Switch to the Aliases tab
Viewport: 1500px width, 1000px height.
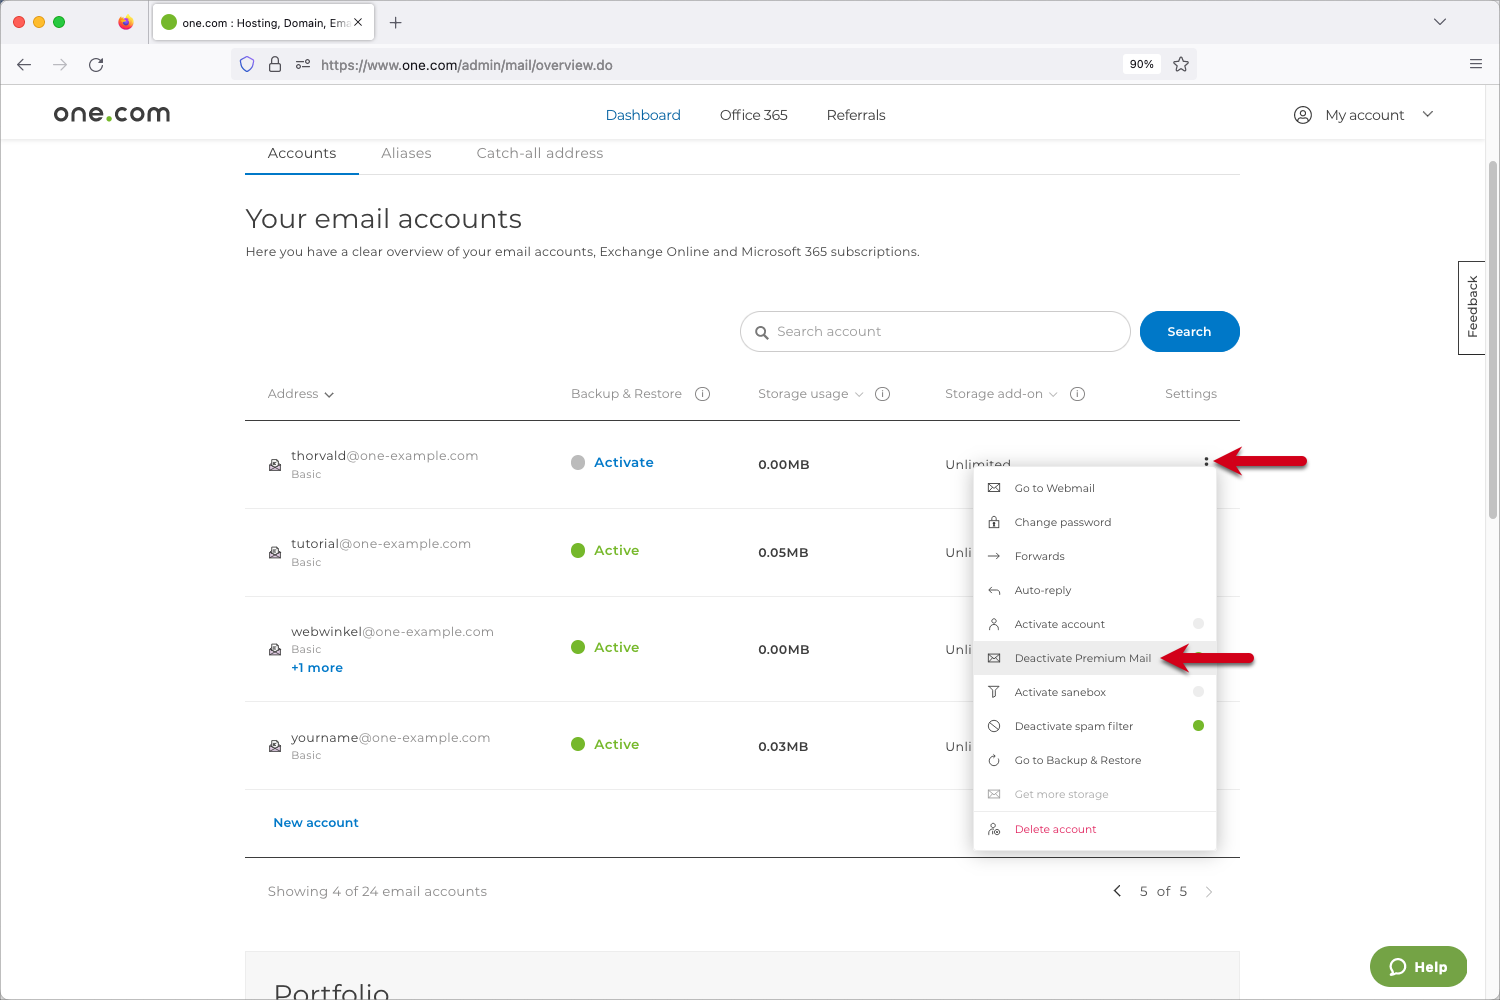point(406,153)
